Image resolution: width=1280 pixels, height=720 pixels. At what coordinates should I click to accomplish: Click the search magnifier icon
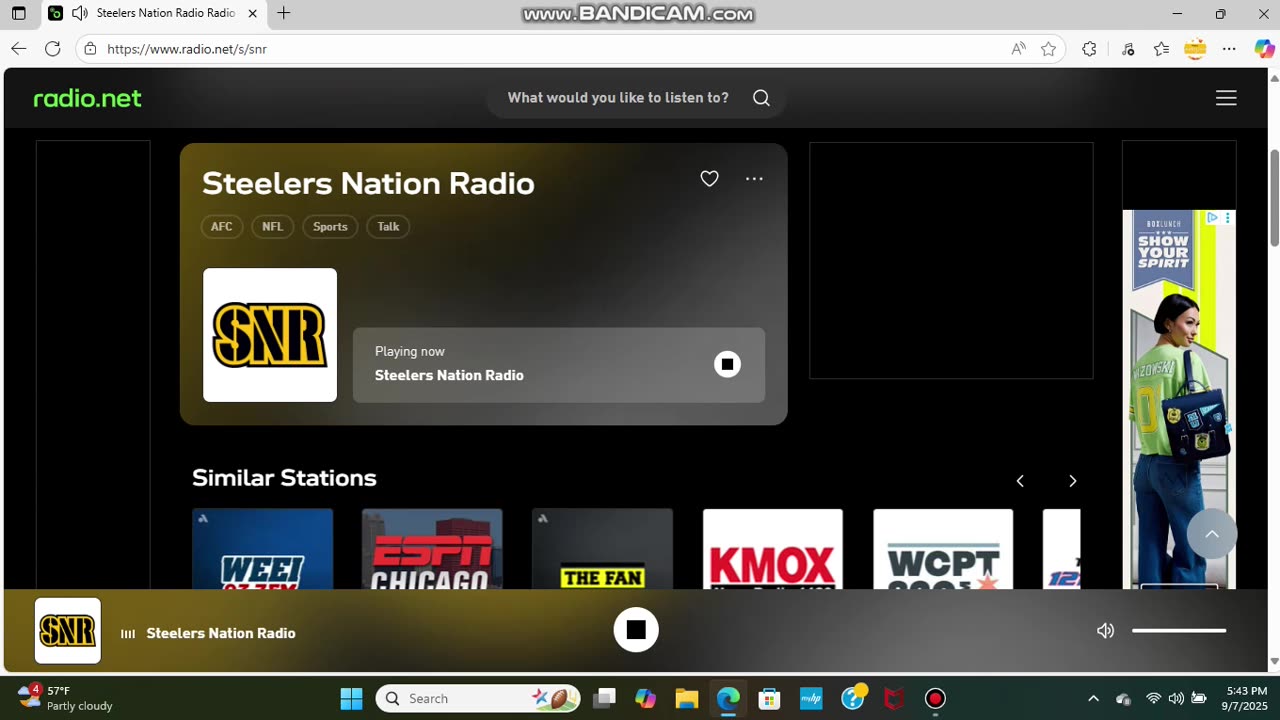761,98
